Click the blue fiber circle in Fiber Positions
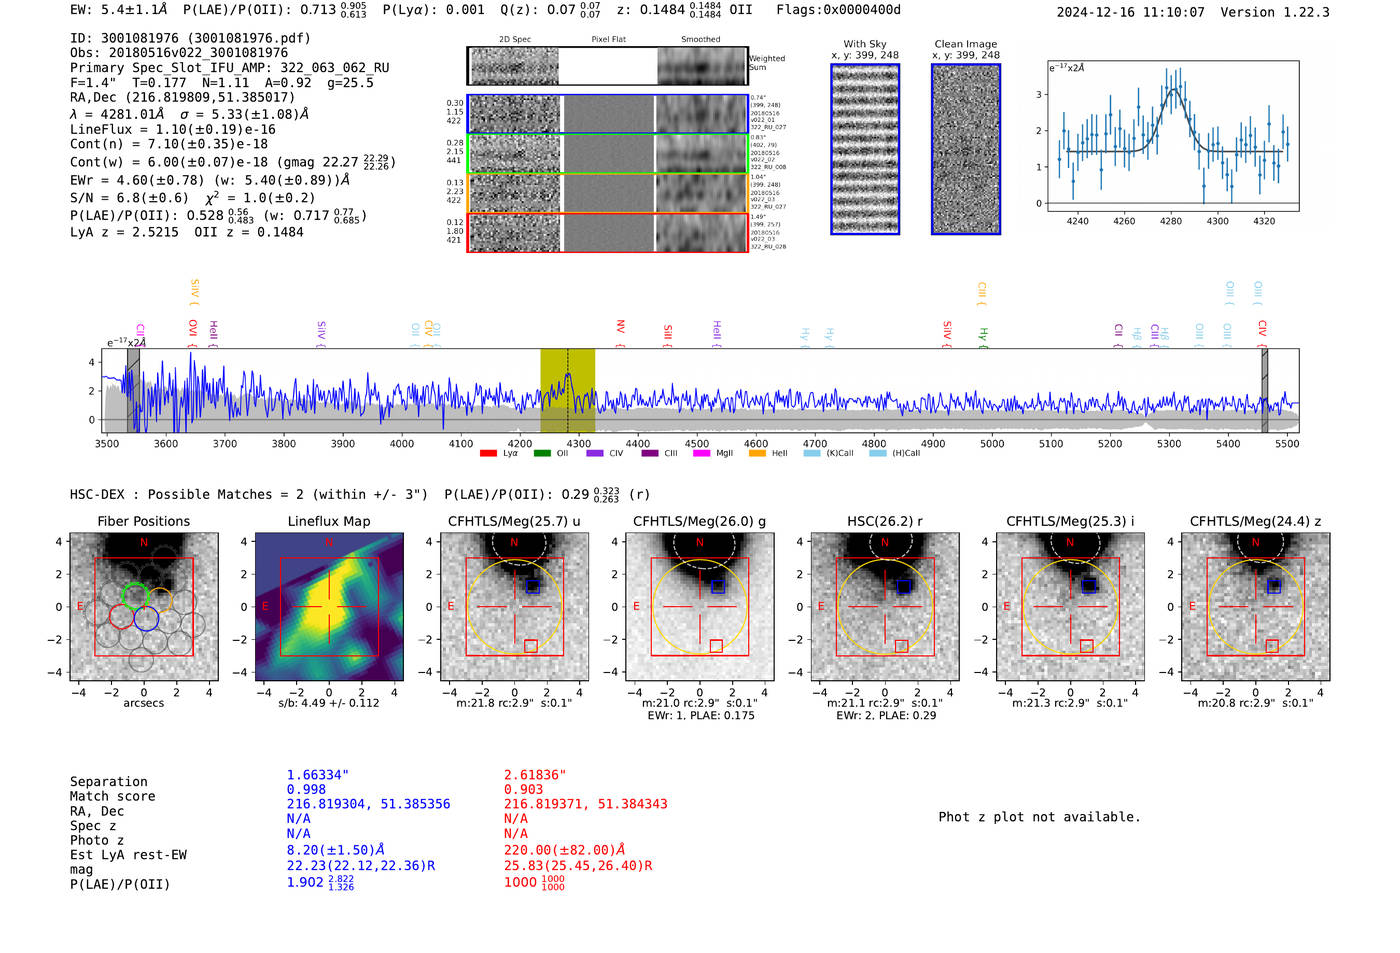 [146, 618]
